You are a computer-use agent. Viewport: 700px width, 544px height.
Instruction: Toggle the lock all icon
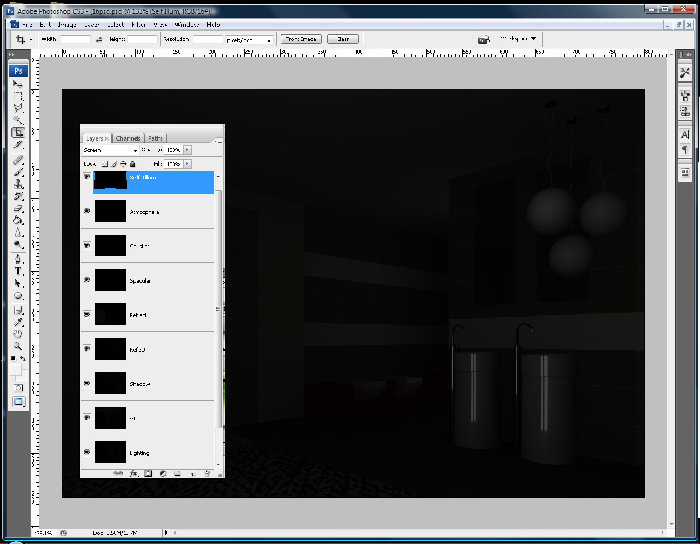click(133, 164)
